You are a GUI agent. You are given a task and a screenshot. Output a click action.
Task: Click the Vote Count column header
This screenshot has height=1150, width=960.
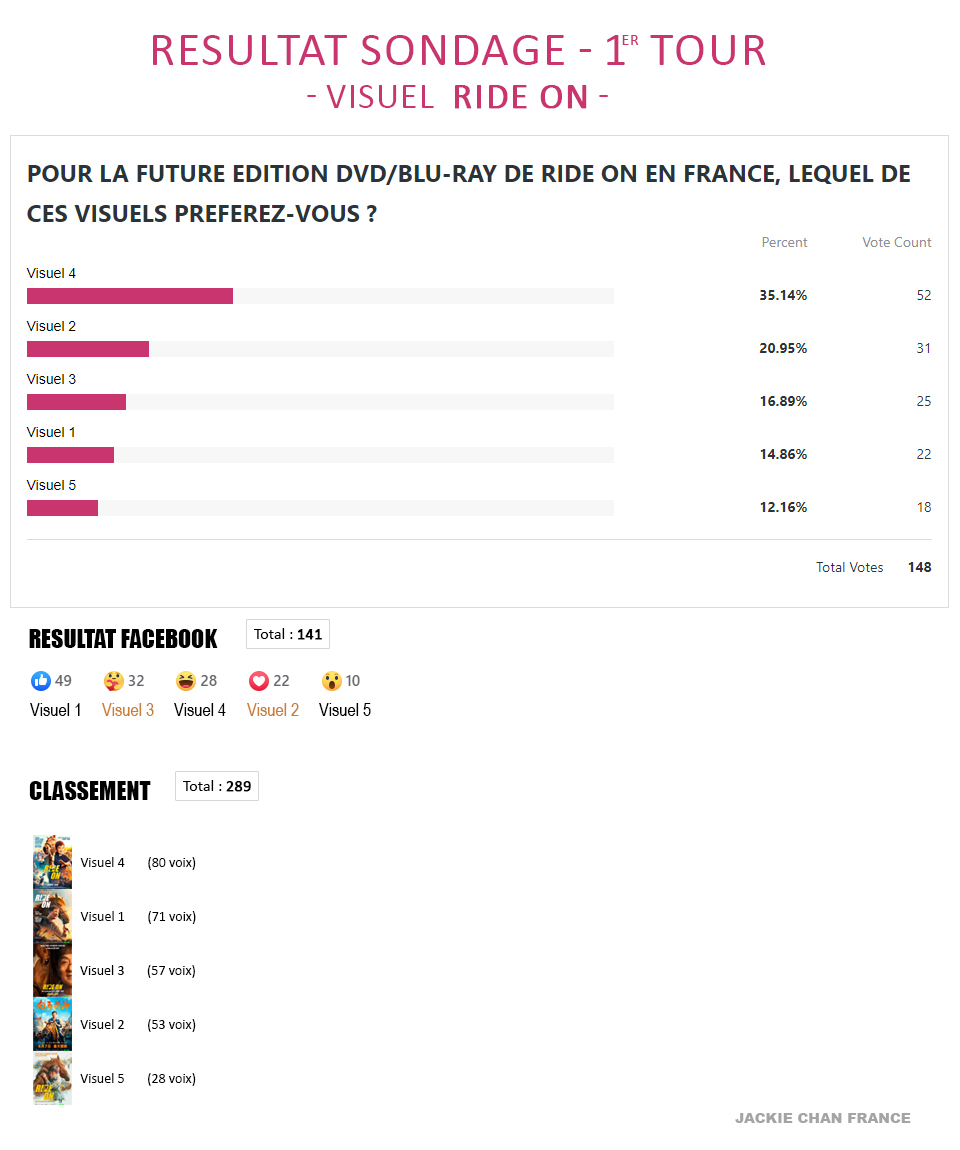(x=896, y=243)
